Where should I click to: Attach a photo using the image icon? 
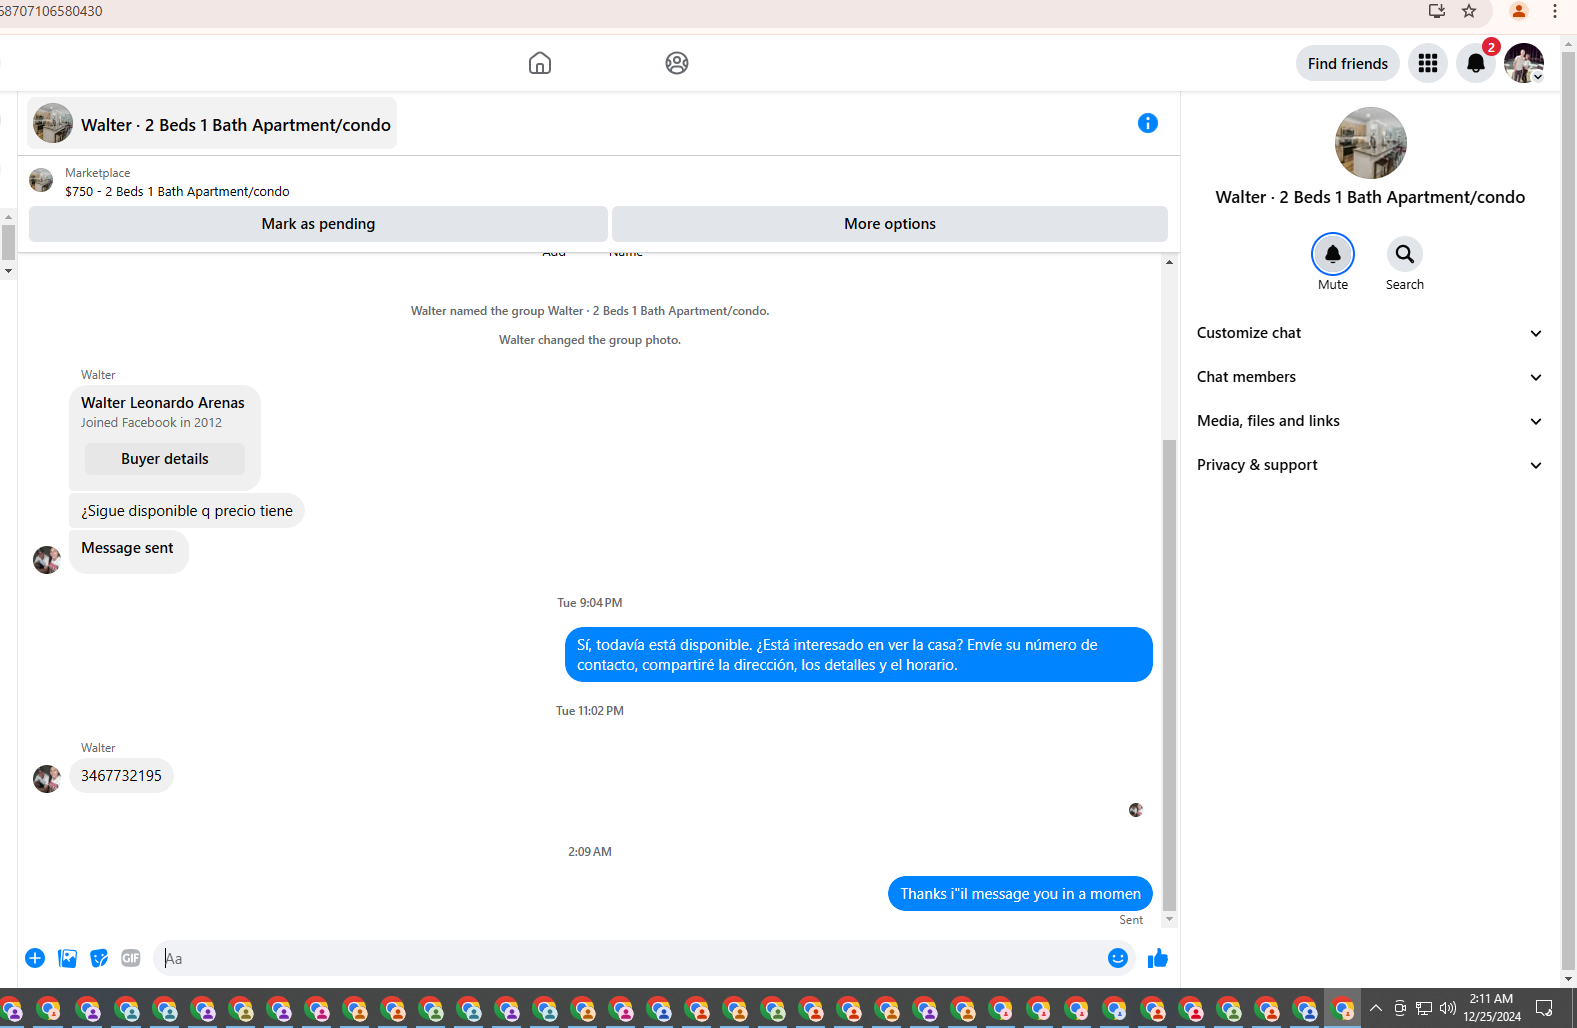tap(67, 958)
